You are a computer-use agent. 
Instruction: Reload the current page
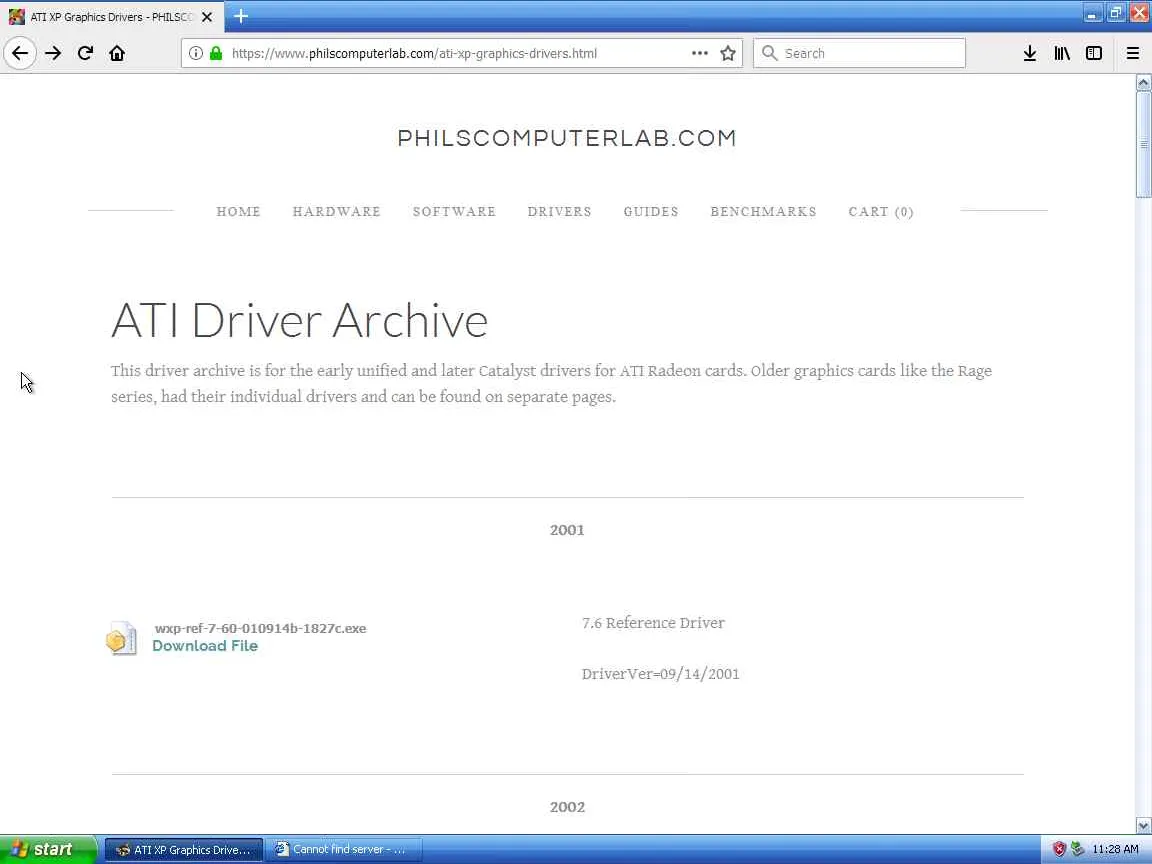[85, 53]
